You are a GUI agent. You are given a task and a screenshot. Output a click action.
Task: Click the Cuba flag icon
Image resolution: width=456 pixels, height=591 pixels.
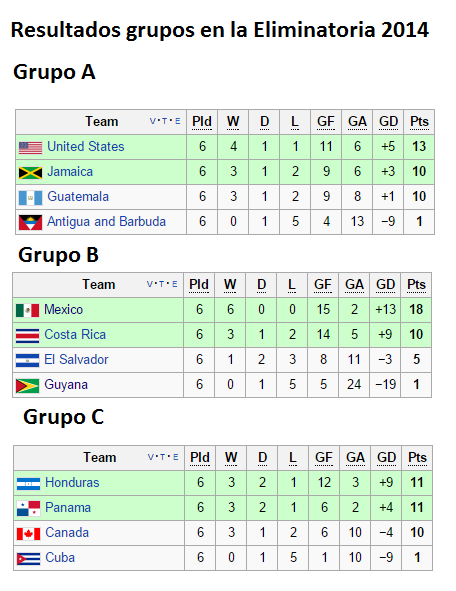(29, 559)
